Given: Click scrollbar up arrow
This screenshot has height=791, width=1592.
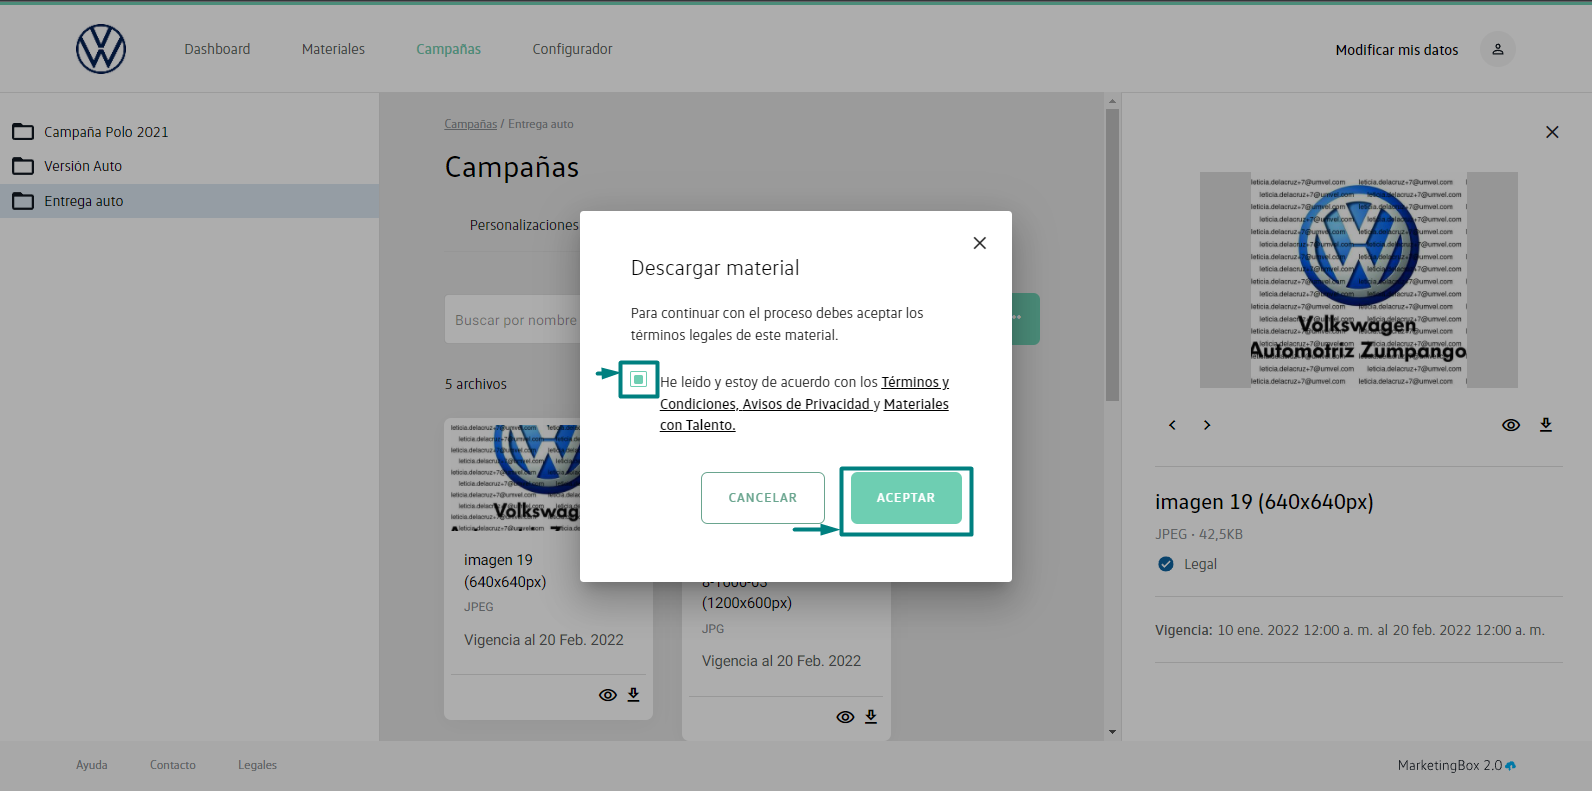Looking at the screenshot, I should [1112, 101].
